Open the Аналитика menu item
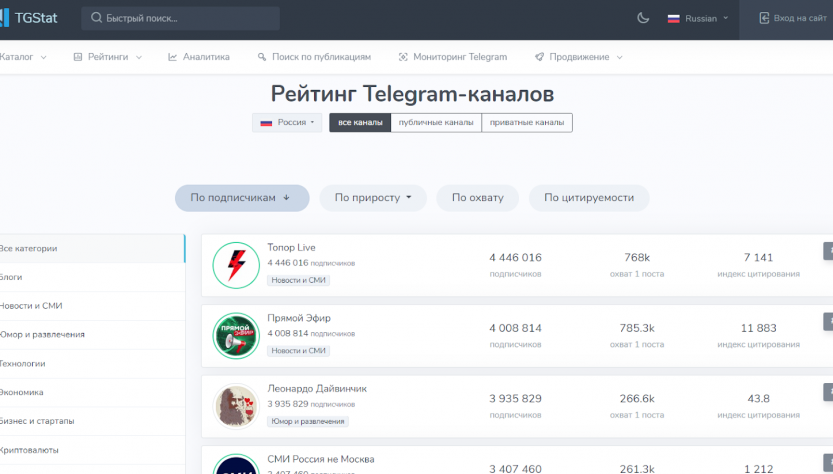 click(199, 57)
